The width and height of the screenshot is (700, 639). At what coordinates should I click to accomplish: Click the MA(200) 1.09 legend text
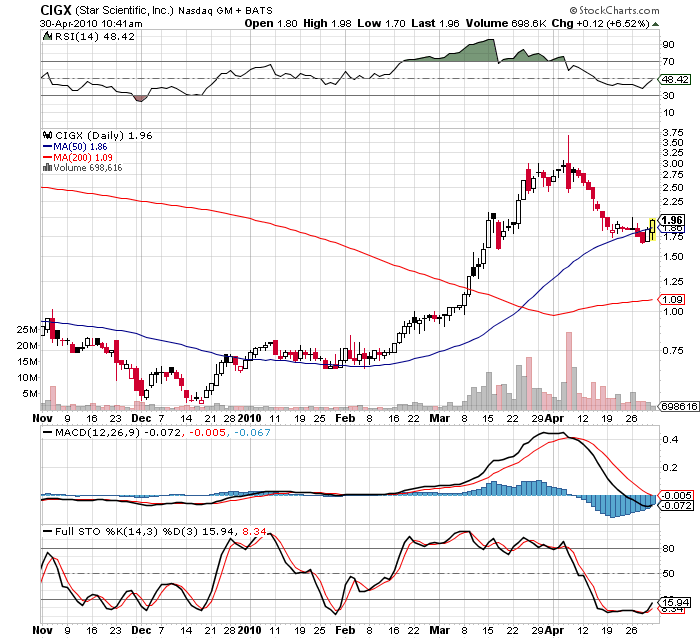83,157
